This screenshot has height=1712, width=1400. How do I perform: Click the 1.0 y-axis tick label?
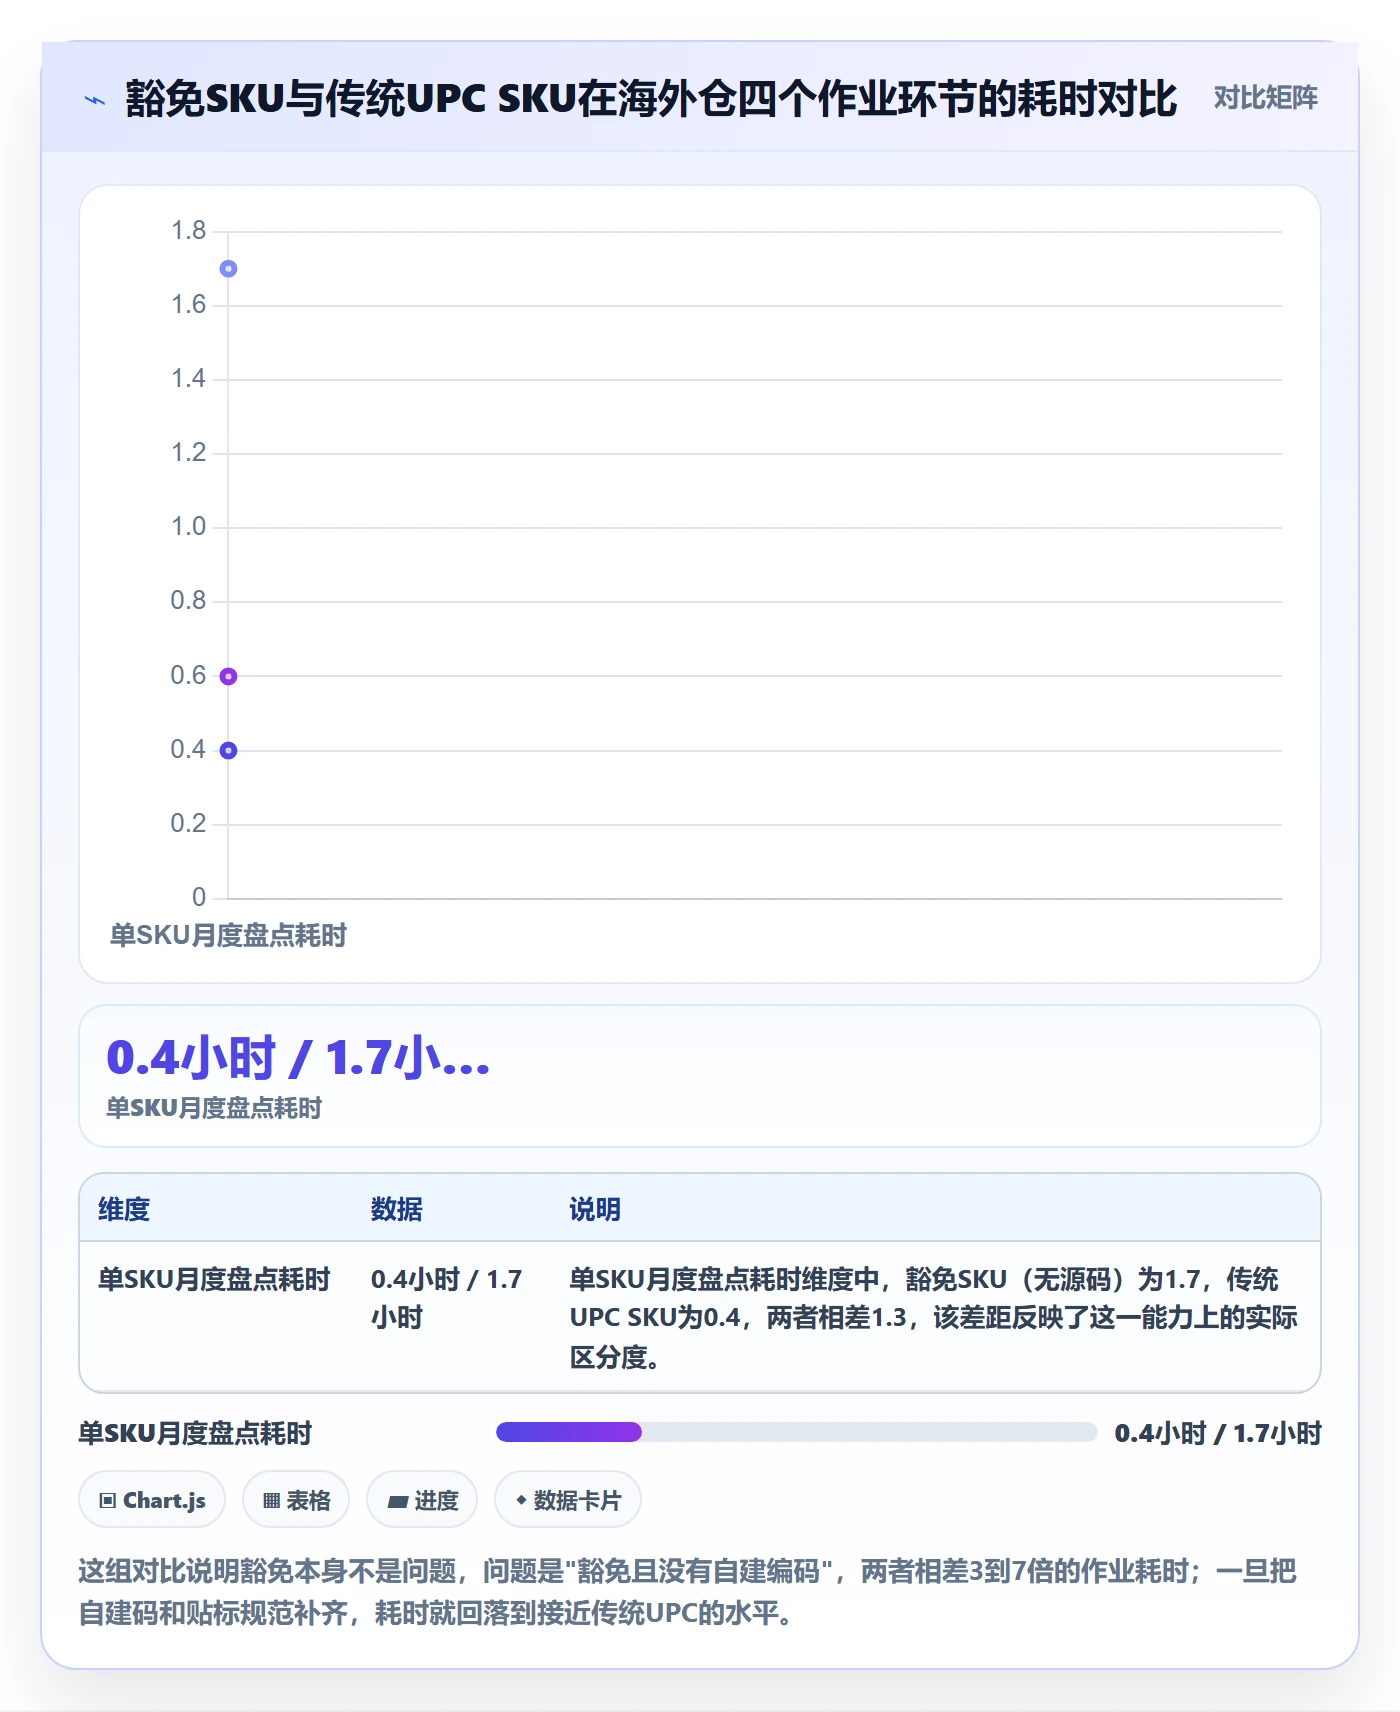(188, 527)
